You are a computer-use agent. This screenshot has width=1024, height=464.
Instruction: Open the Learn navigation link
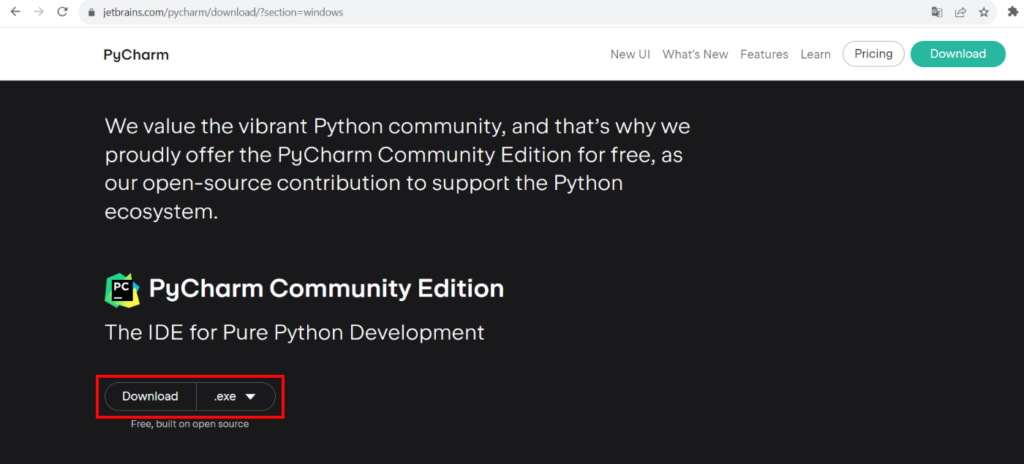[x=815, y=54]
